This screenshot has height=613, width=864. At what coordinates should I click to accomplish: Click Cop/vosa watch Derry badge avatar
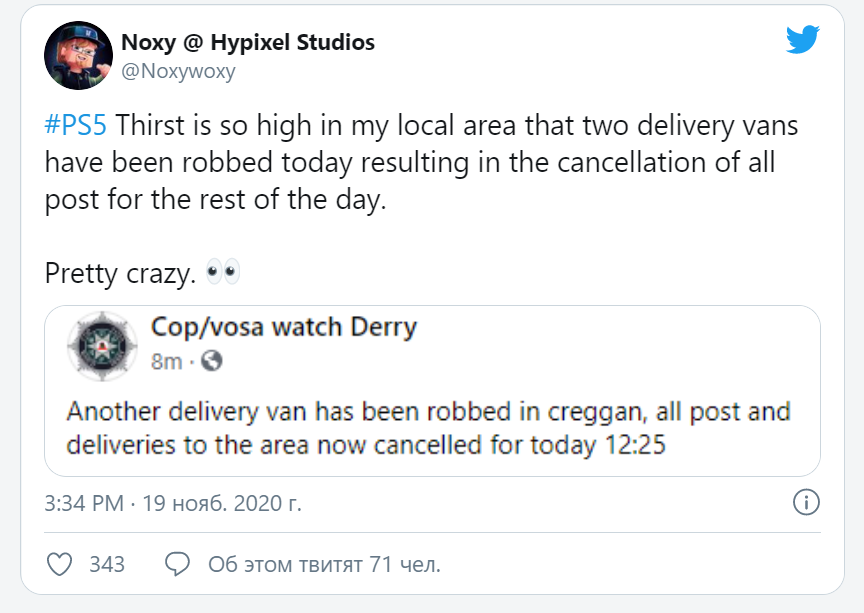click(x=96, y=344)
